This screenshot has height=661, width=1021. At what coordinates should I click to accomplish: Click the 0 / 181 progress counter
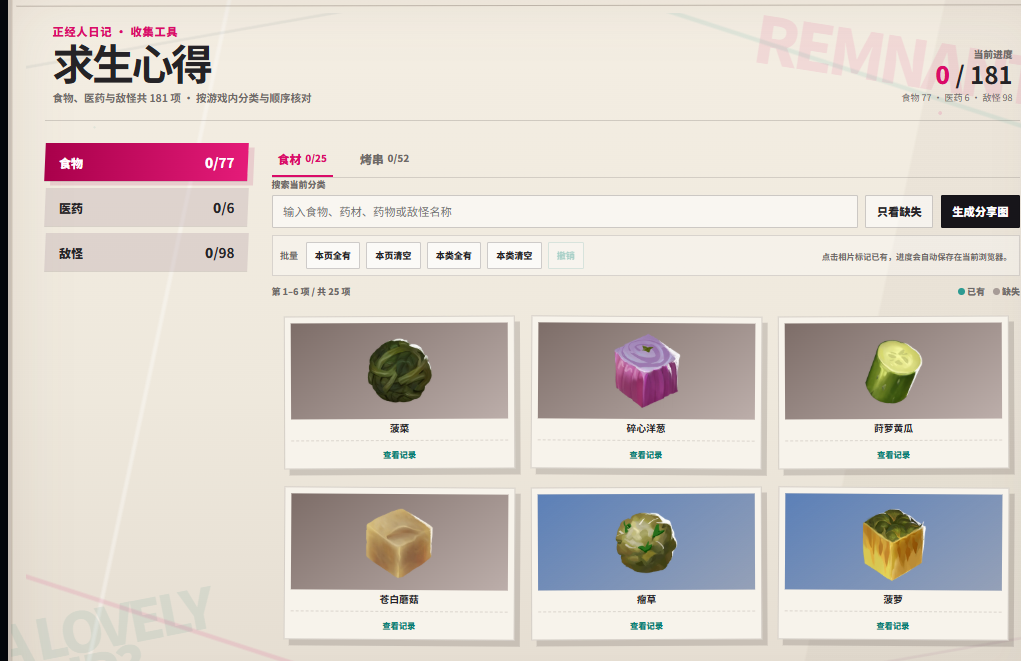pos(973,76)
